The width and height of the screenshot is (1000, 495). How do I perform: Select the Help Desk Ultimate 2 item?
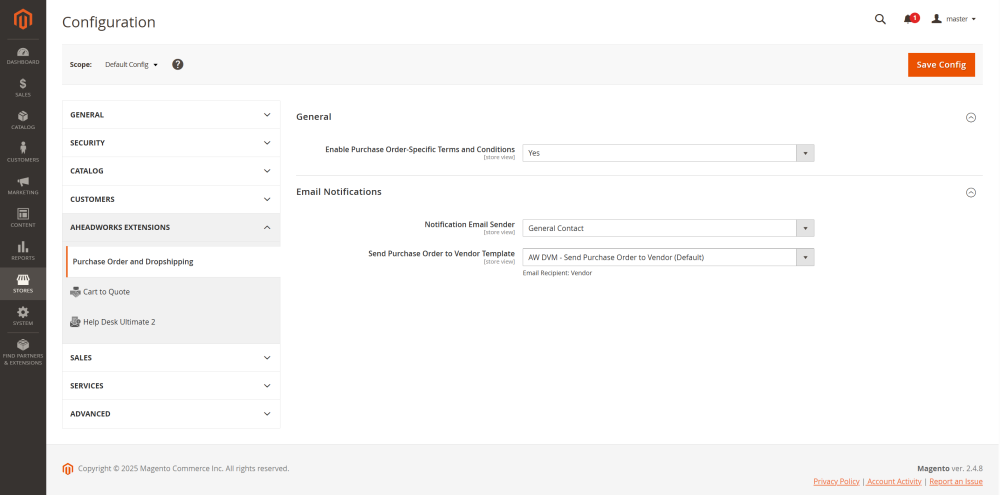[x=113, y=321]
